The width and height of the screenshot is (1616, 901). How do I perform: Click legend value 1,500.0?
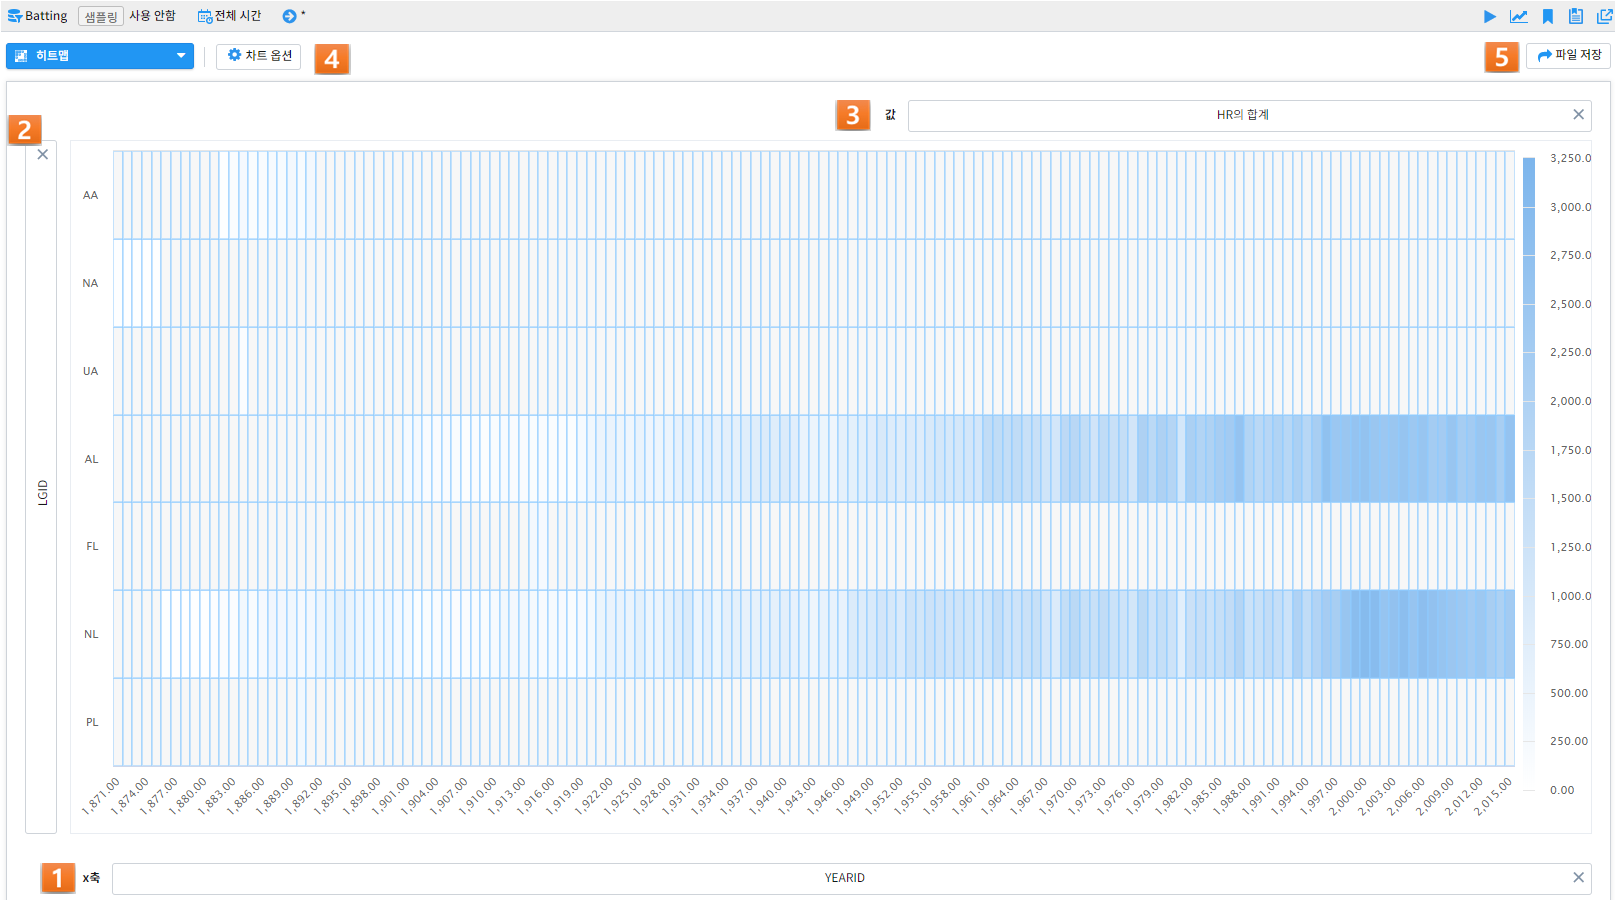(x=1570, y=498)
